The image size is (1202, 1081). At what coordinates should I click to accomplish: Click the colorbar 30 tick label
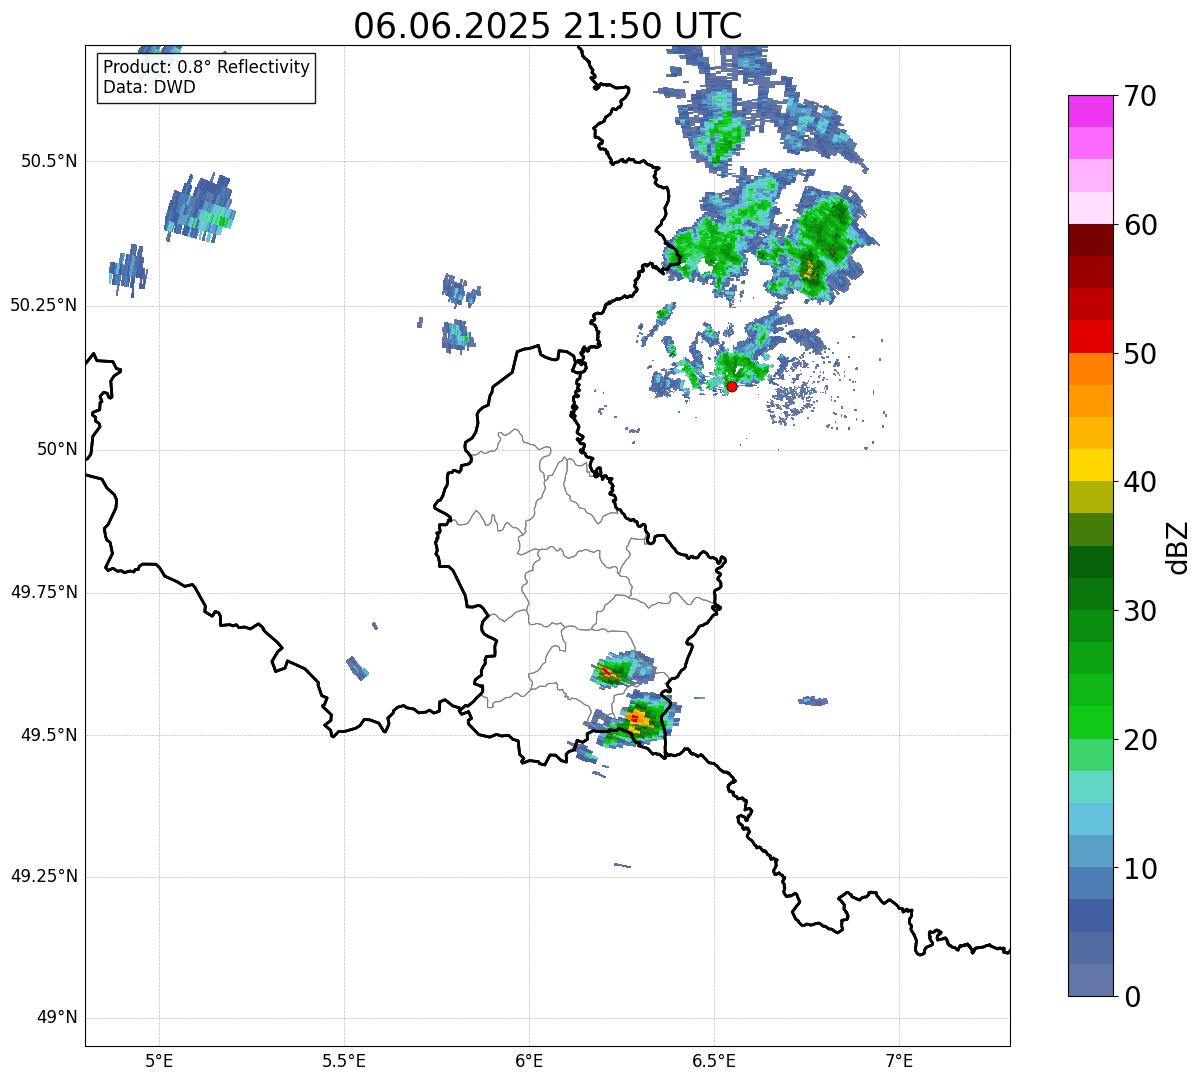coord(1140,611)
